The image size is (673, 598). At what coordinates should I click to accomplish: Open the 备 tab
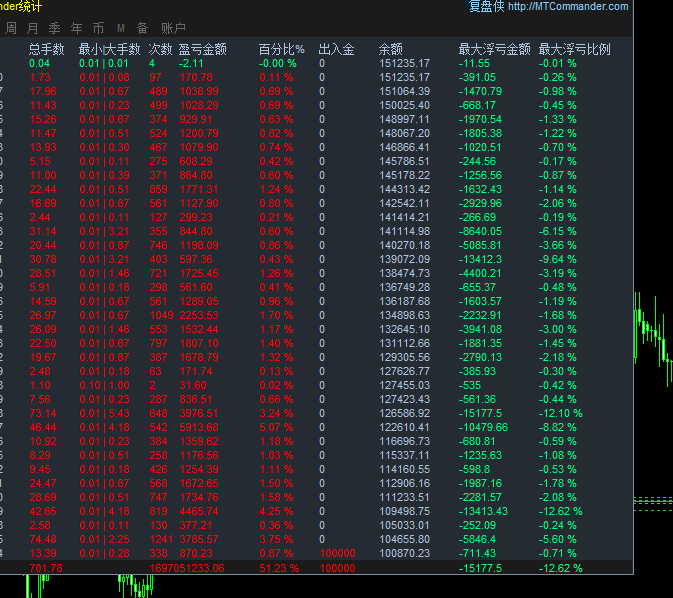click(x=142, y=28)
